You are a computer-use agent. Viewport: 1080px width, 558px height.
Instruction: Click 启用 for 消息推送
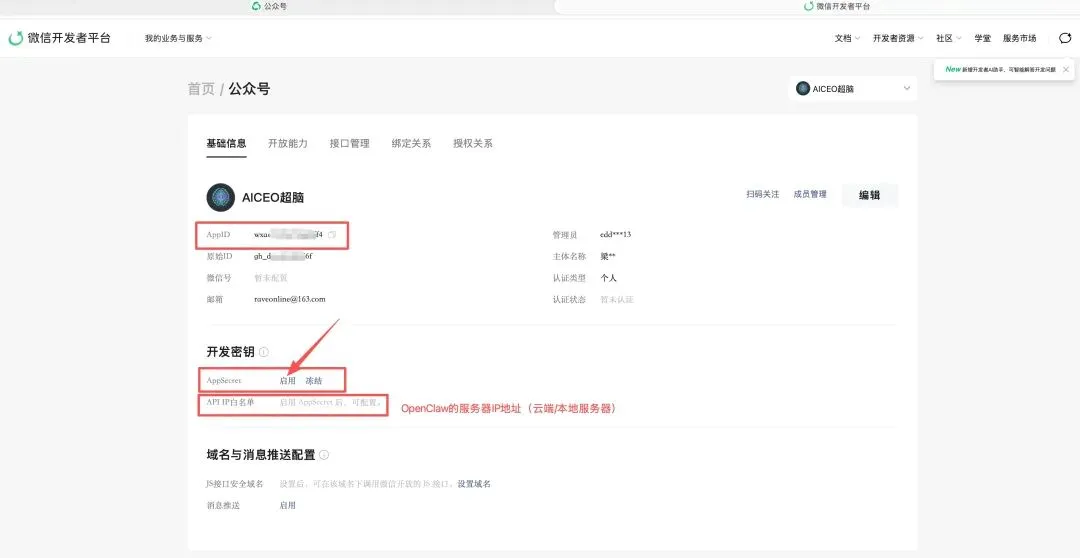[x=287, y=506]
